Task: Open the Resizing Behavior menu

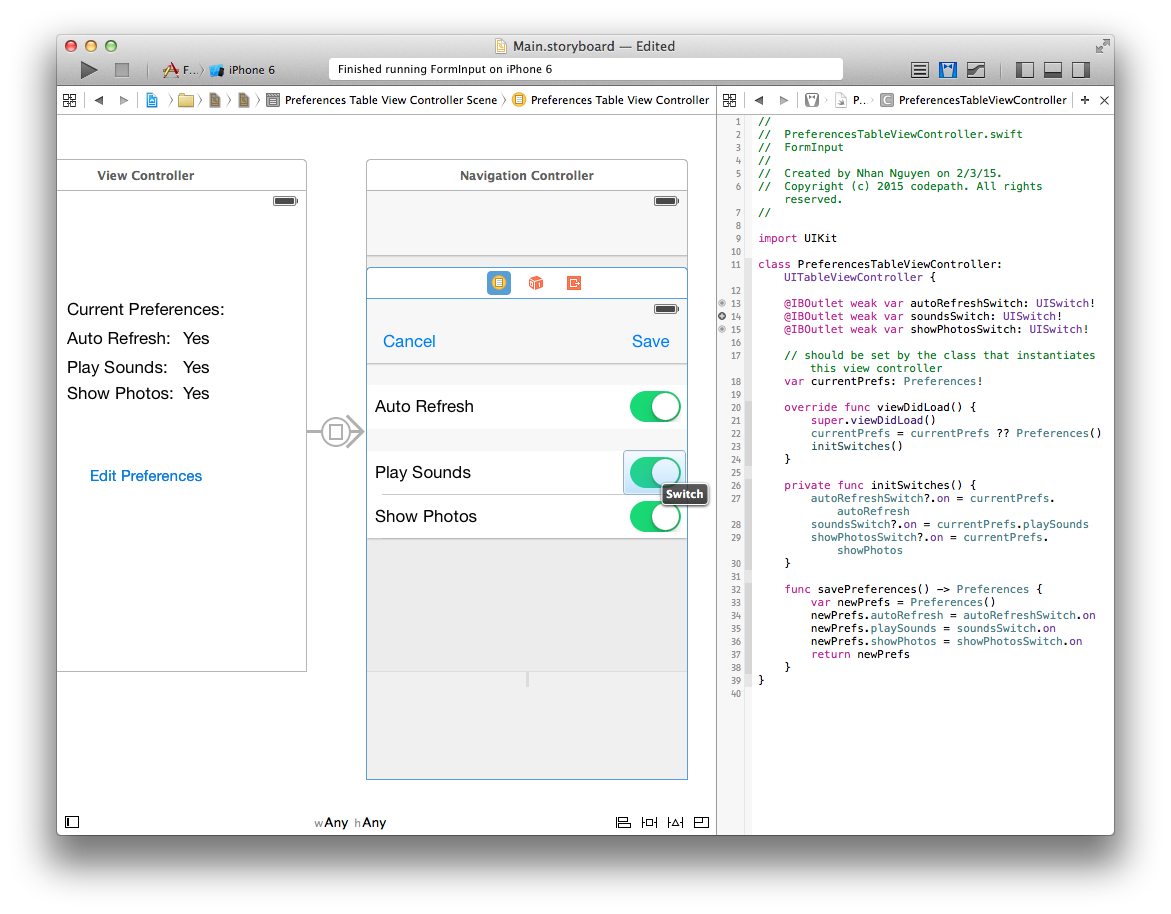Action: point(701,823)
